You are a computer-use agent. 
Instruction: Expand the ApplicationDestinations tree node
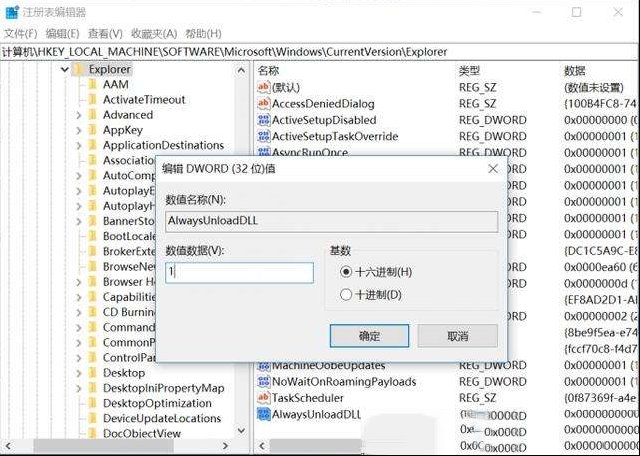(x=79, y=146)
